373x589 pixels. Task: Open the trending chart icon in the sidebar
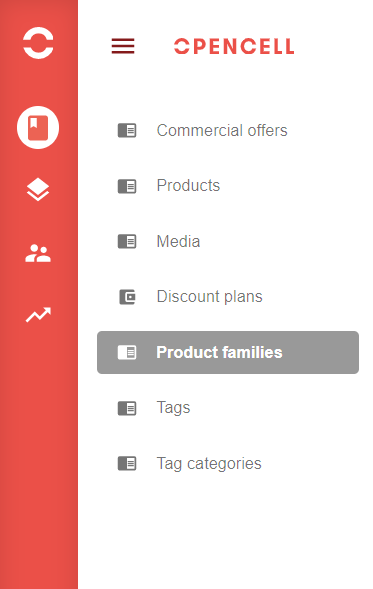pyautogui.click(x=38, y=315)
